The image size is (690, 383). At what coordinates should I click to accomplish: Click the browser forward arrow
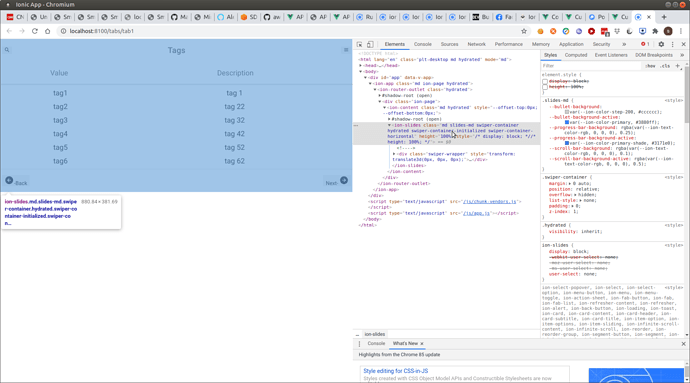pos(22,31)
